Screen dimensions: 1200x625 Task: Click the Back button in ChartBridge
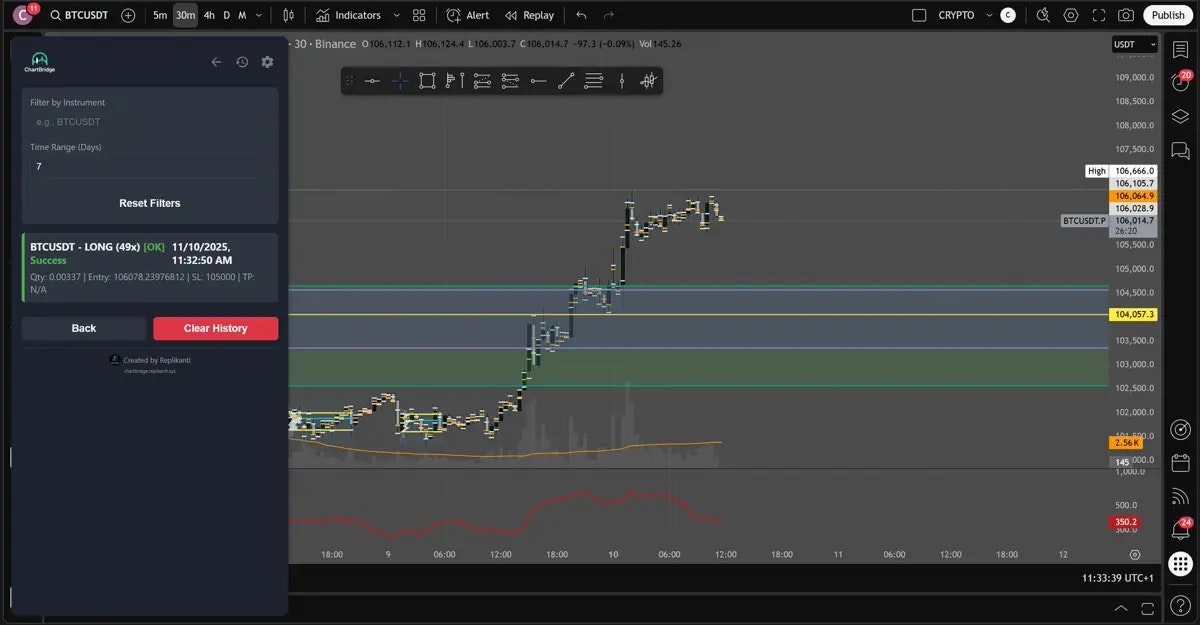pos(84,328)
